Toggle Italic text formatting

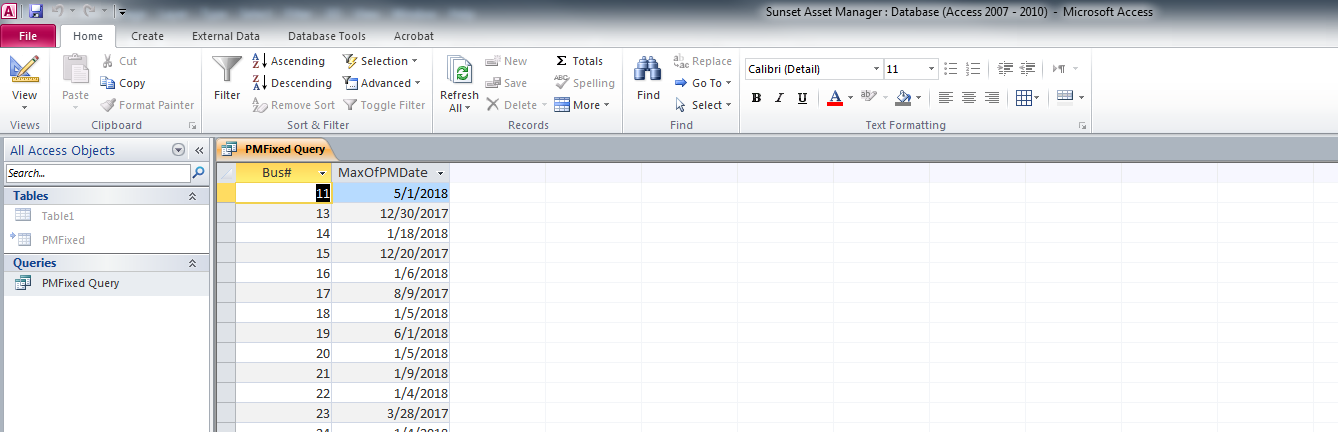tap(779, 98)
